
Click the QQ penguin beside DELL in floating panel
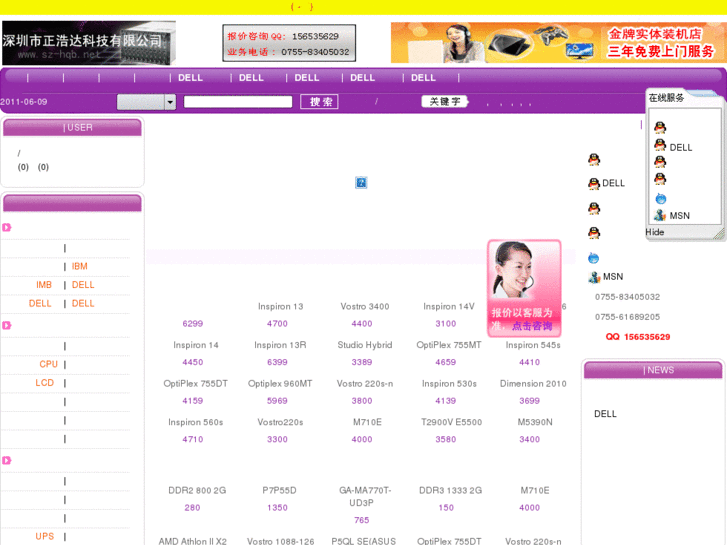[660, 146]
